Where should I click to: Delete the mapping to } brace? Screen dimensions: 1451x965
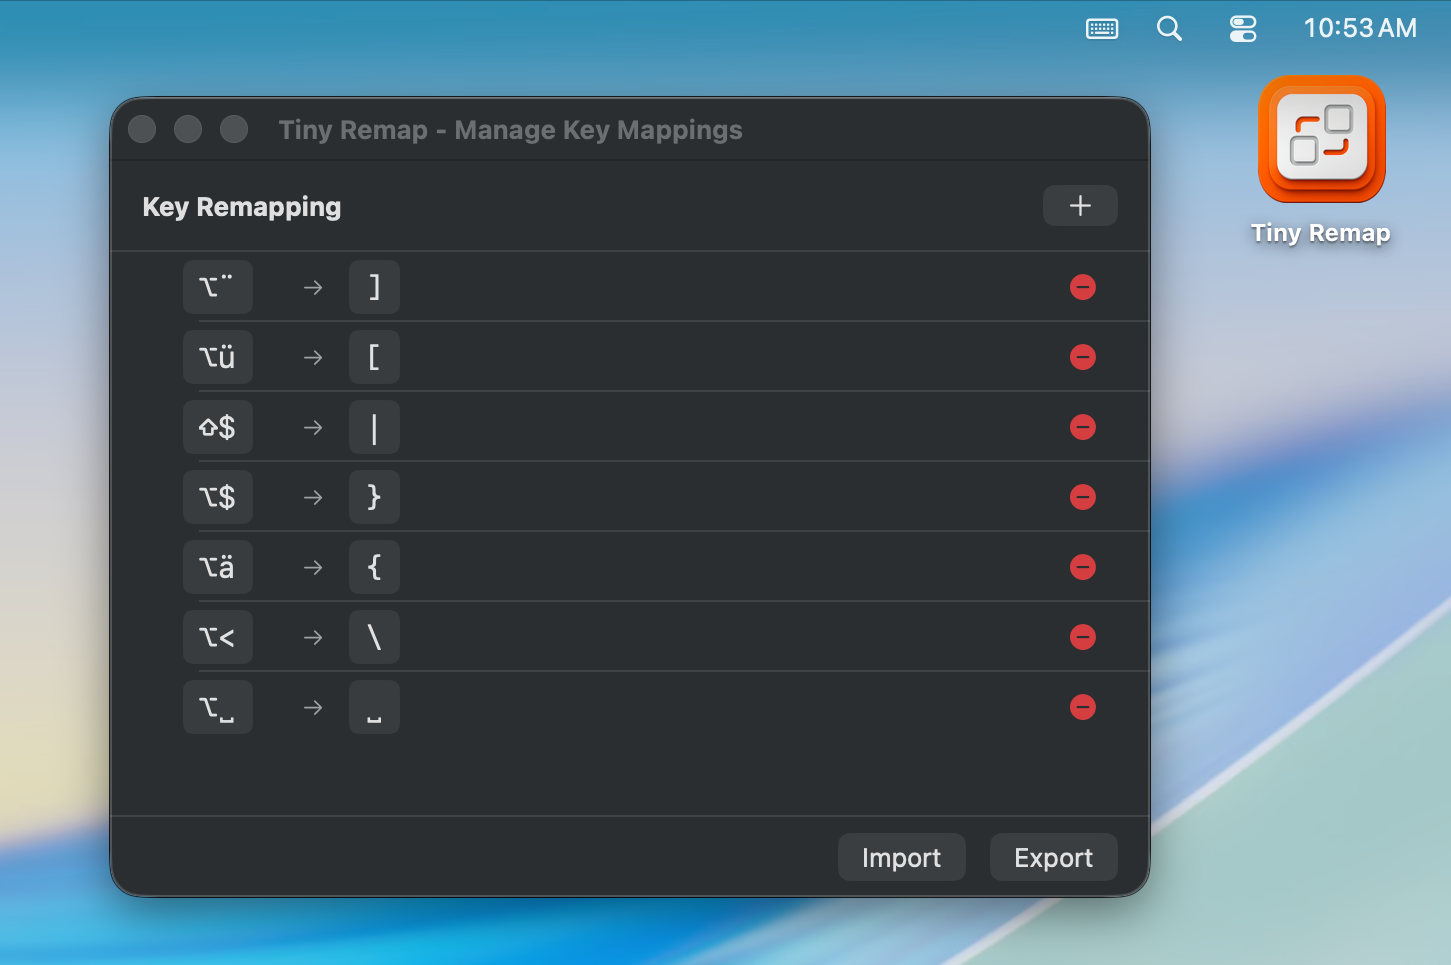pos(1083,497)
